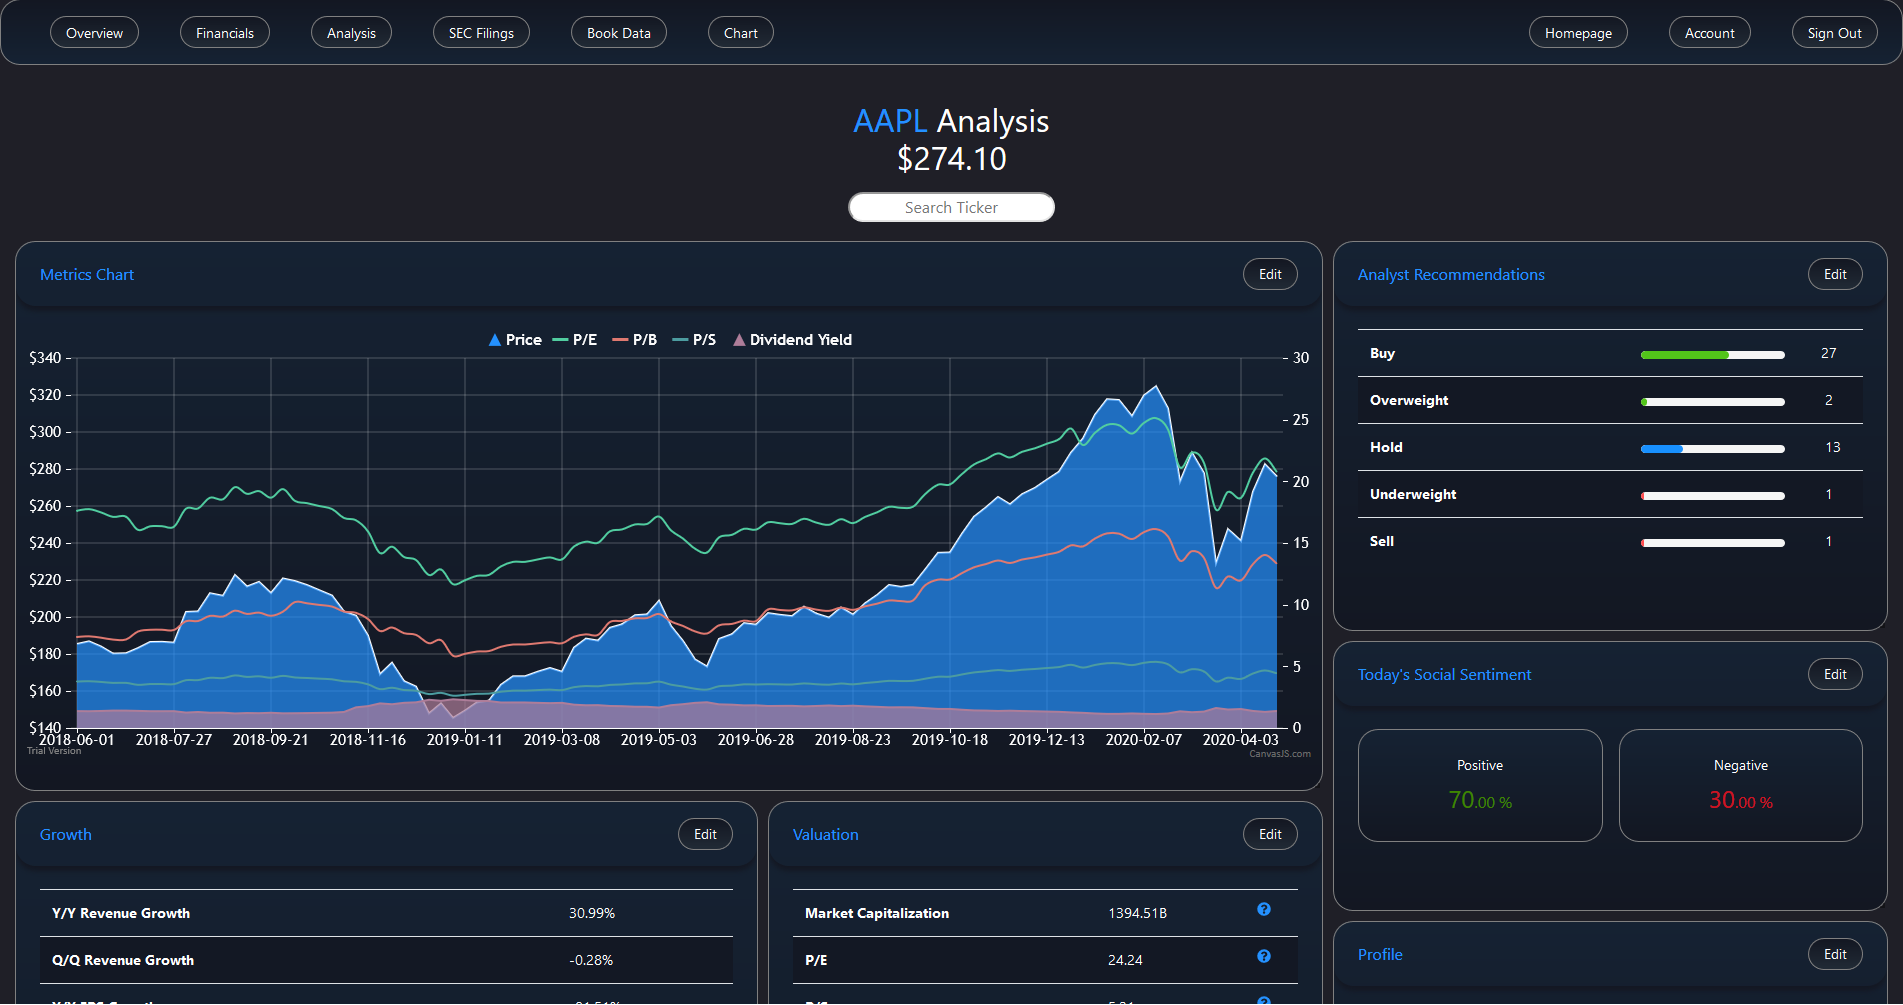Toggle P/E series in chart legend

click(x=575, y=340)
